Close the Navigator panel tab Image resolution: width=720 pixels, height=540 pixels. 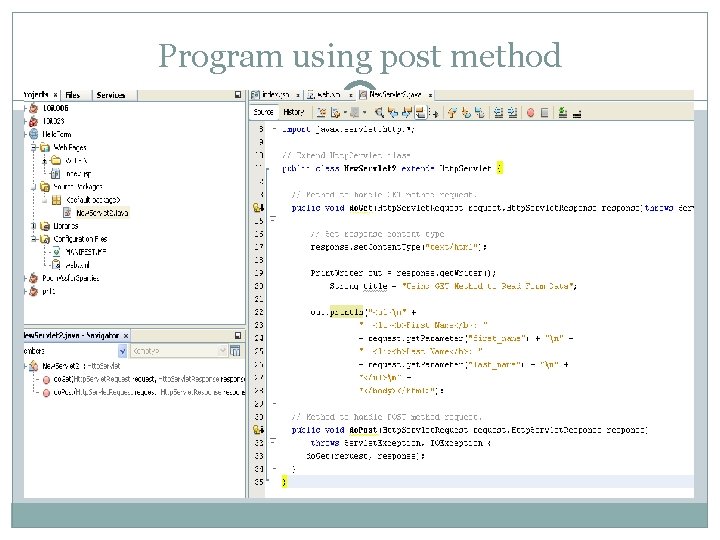[126, 336]
